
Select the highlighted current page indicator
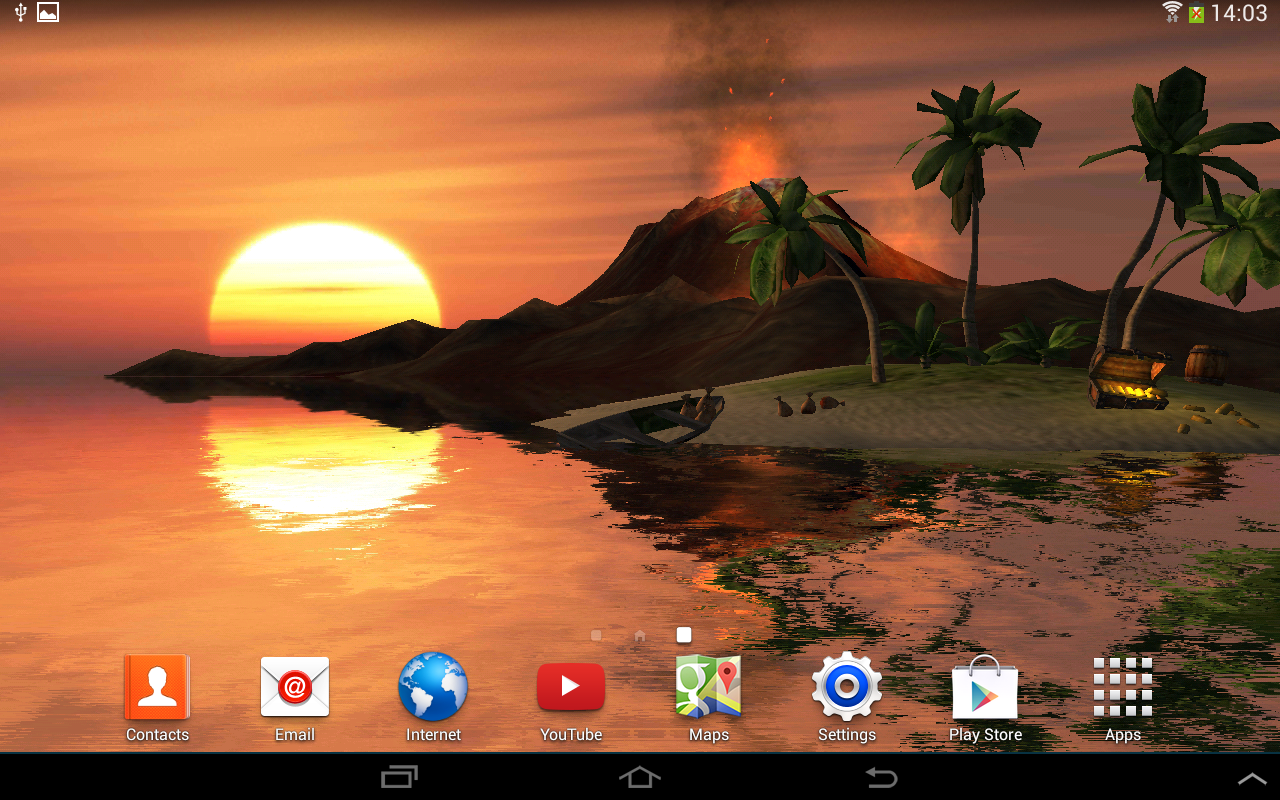click(684, 635)
